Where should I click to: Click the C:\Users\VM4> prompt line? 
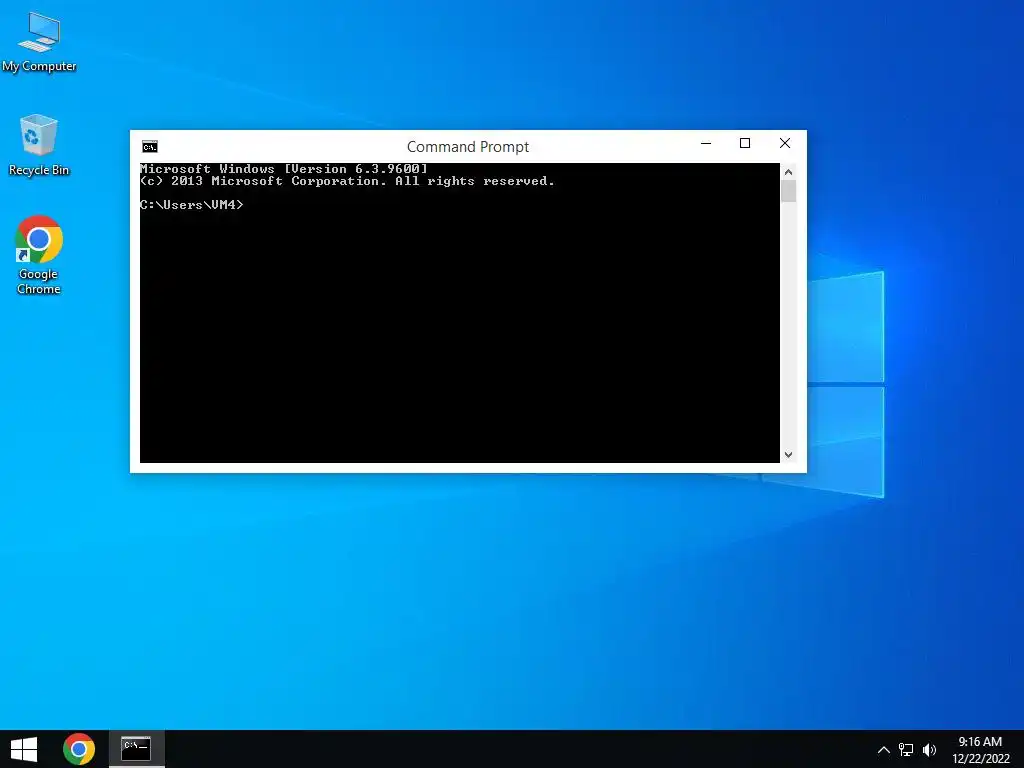(x=191, y=204)
